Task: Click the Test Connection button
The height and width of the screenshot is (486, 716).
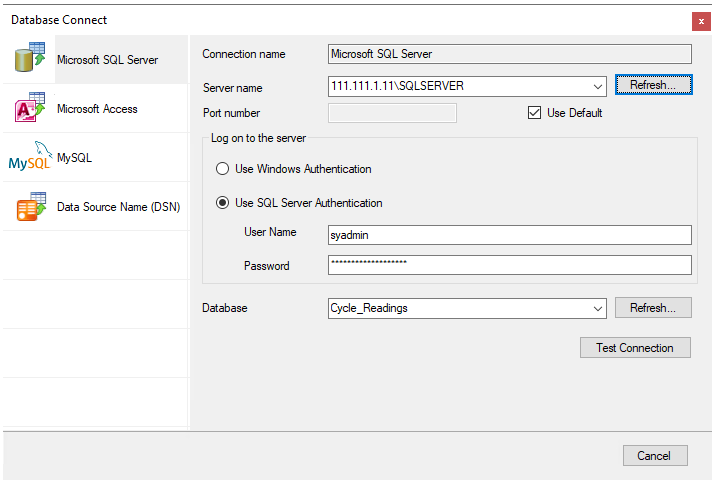Action: tap(635, 348)
